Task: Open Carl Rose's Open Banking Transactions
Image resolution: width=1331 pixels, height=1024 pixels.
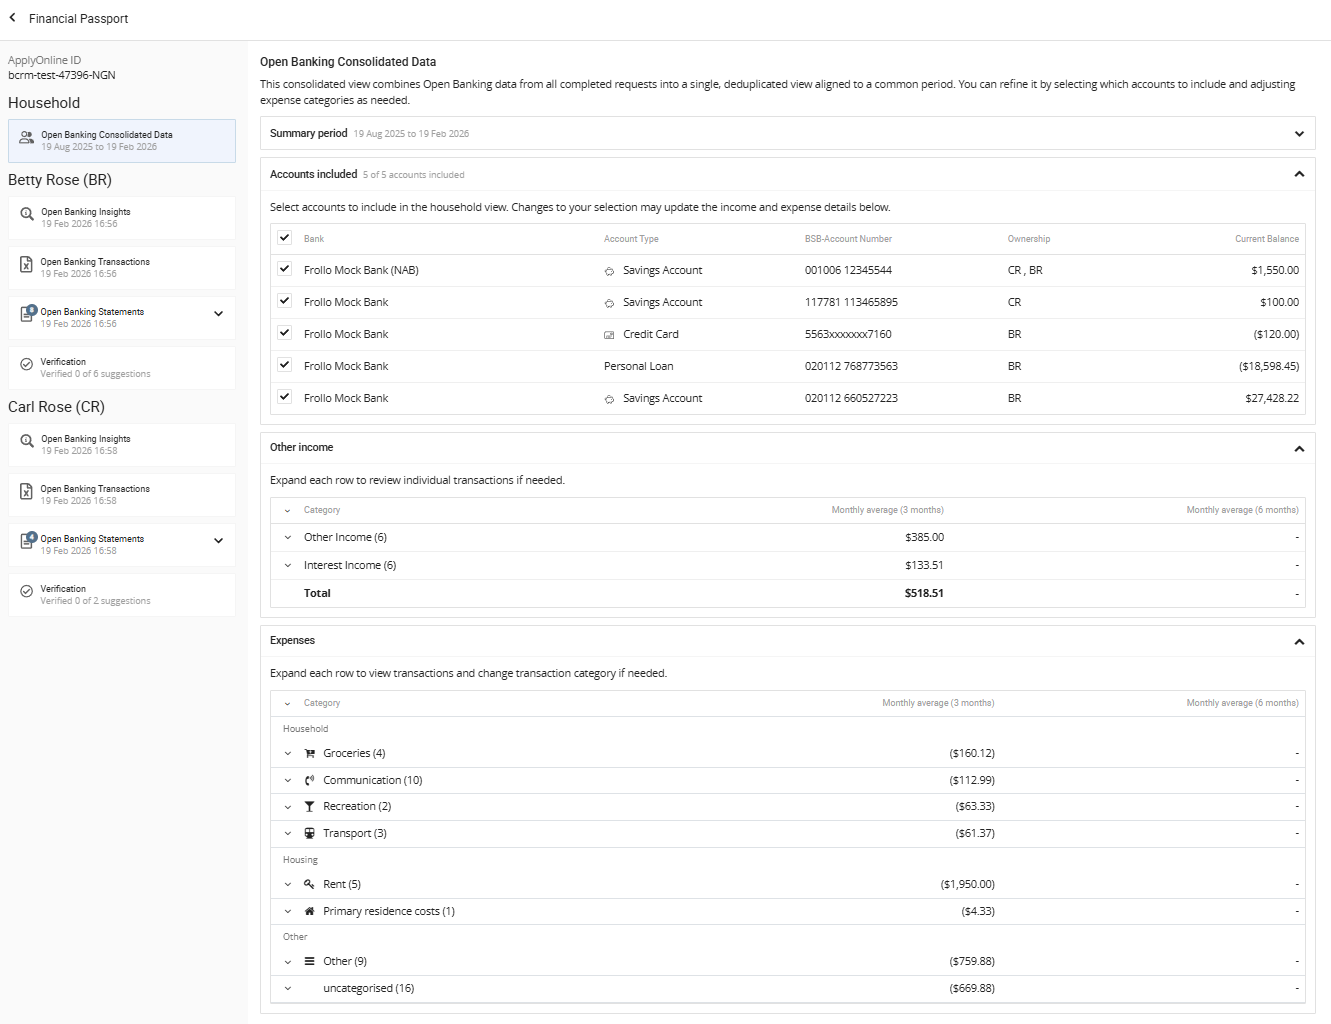Action: tap(122, 495)
